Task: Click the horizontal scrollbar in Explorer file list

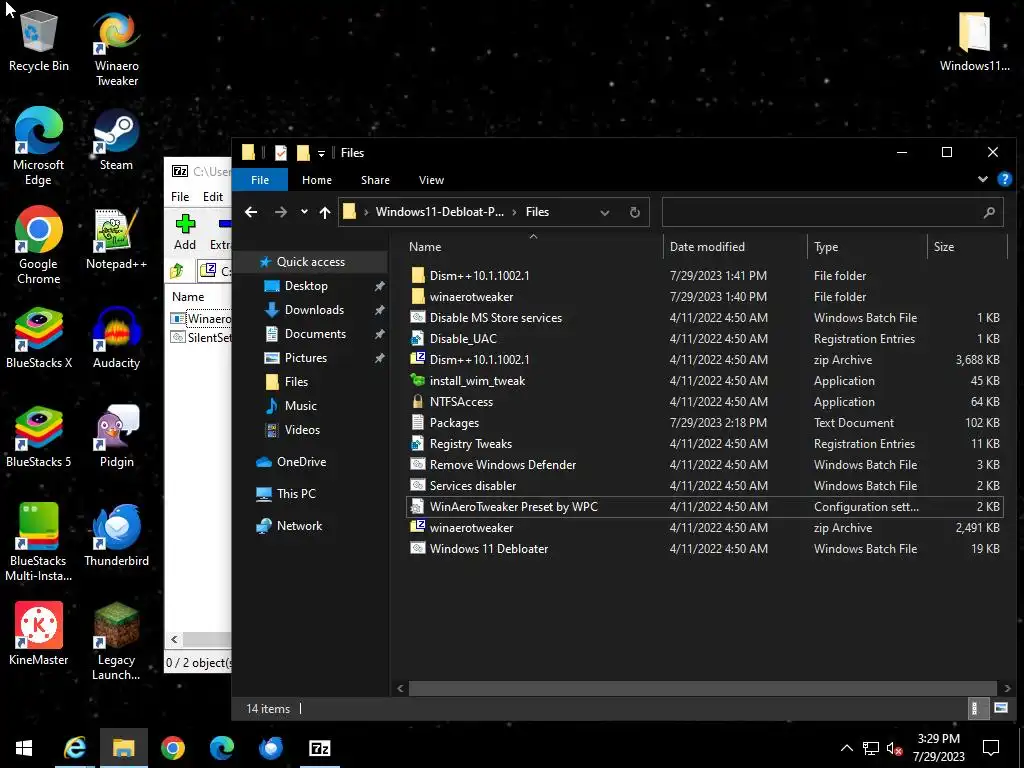Action: pos(703,688)
